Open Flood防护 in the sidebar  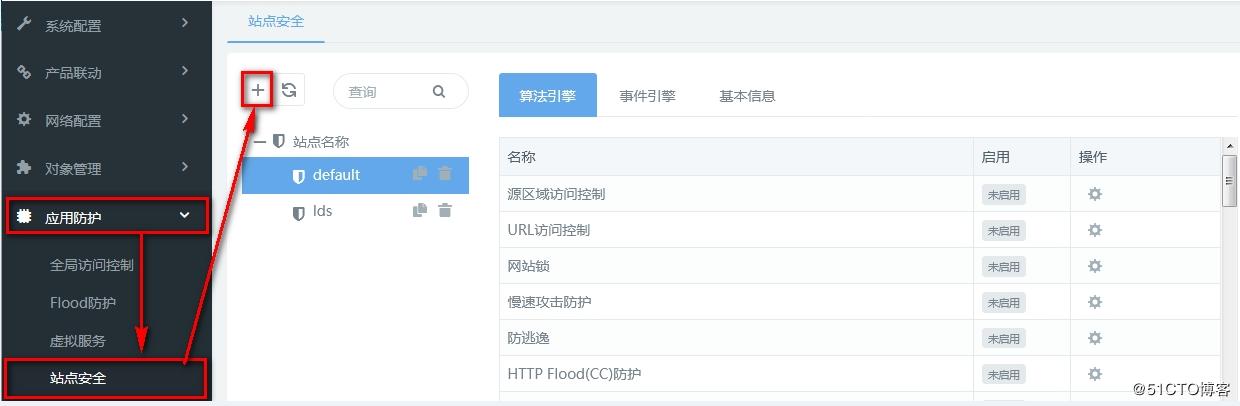coord(83,303)
